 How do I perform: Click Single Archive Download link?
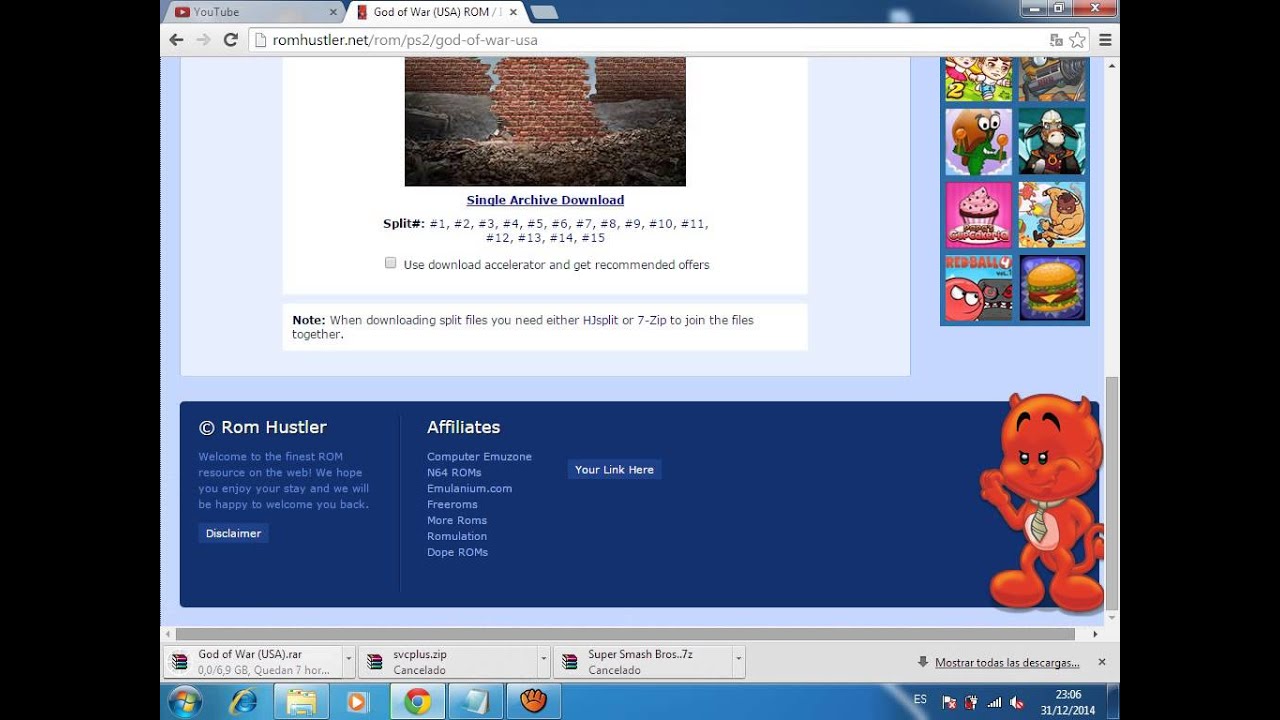tap(545, 200)
